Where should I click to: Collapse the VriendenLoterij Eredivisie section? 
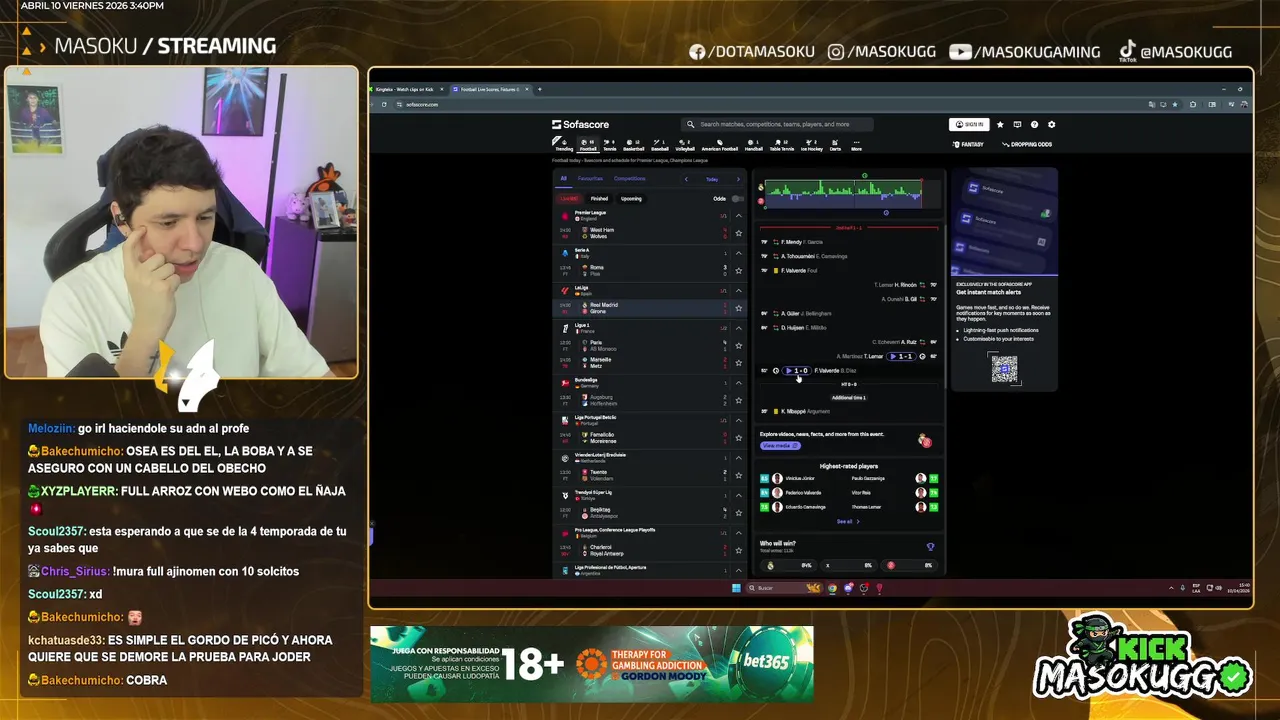(x=739, y=457)
